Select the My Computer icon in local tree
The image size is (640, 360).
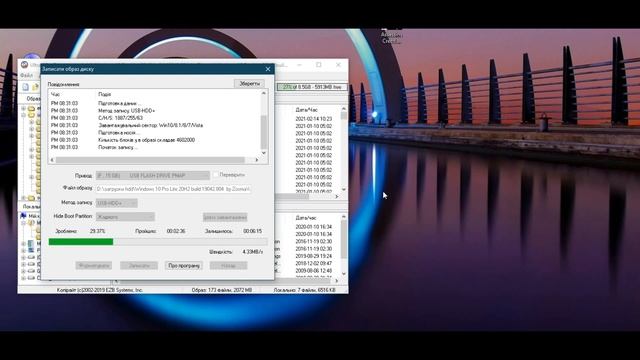click(23, 216)
